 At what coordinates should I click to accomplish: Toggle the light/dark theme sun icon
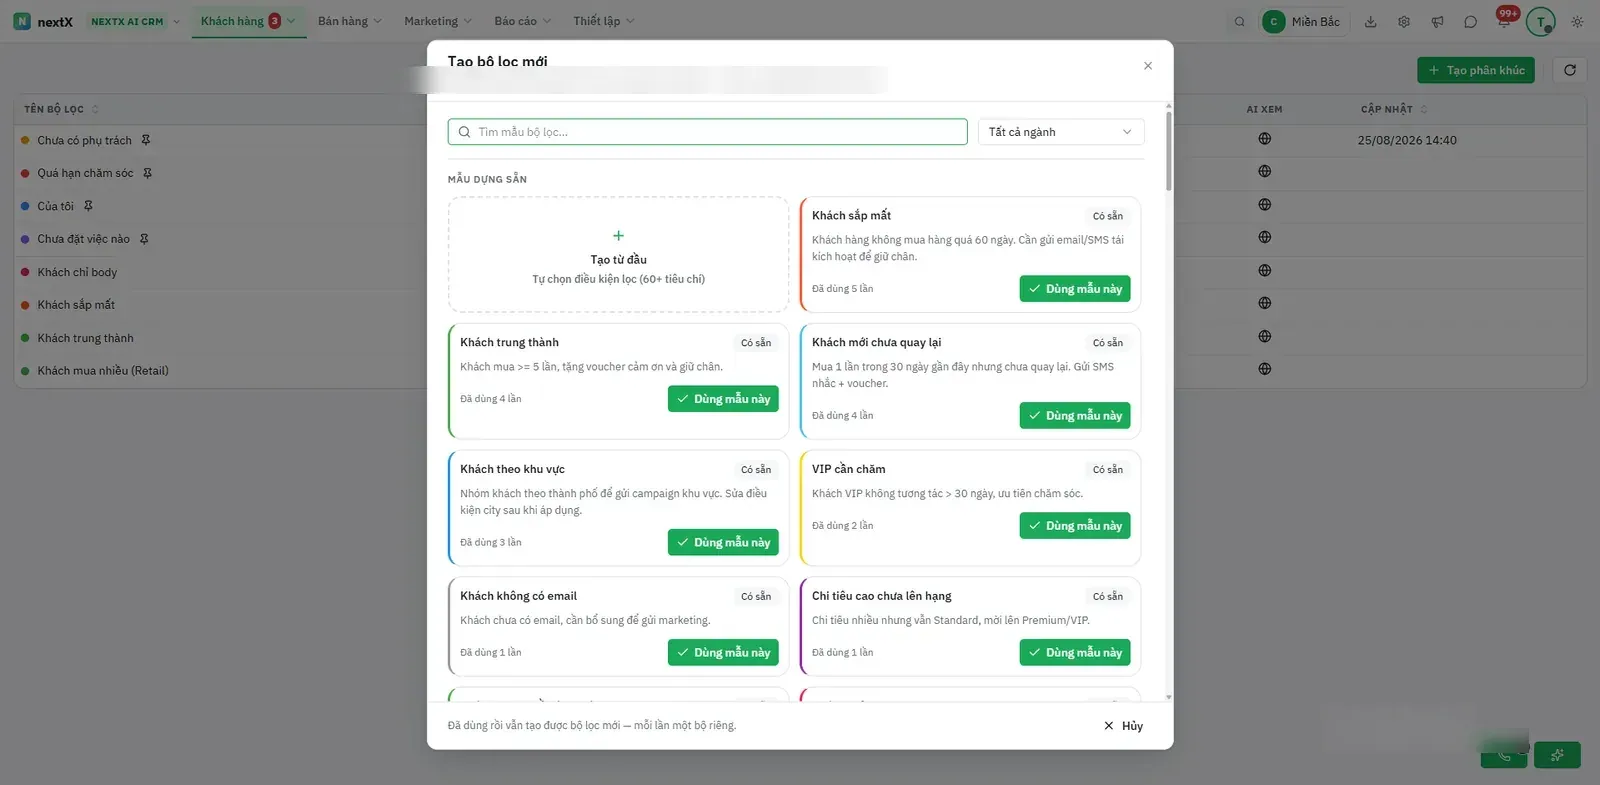tap(1577, 21)
